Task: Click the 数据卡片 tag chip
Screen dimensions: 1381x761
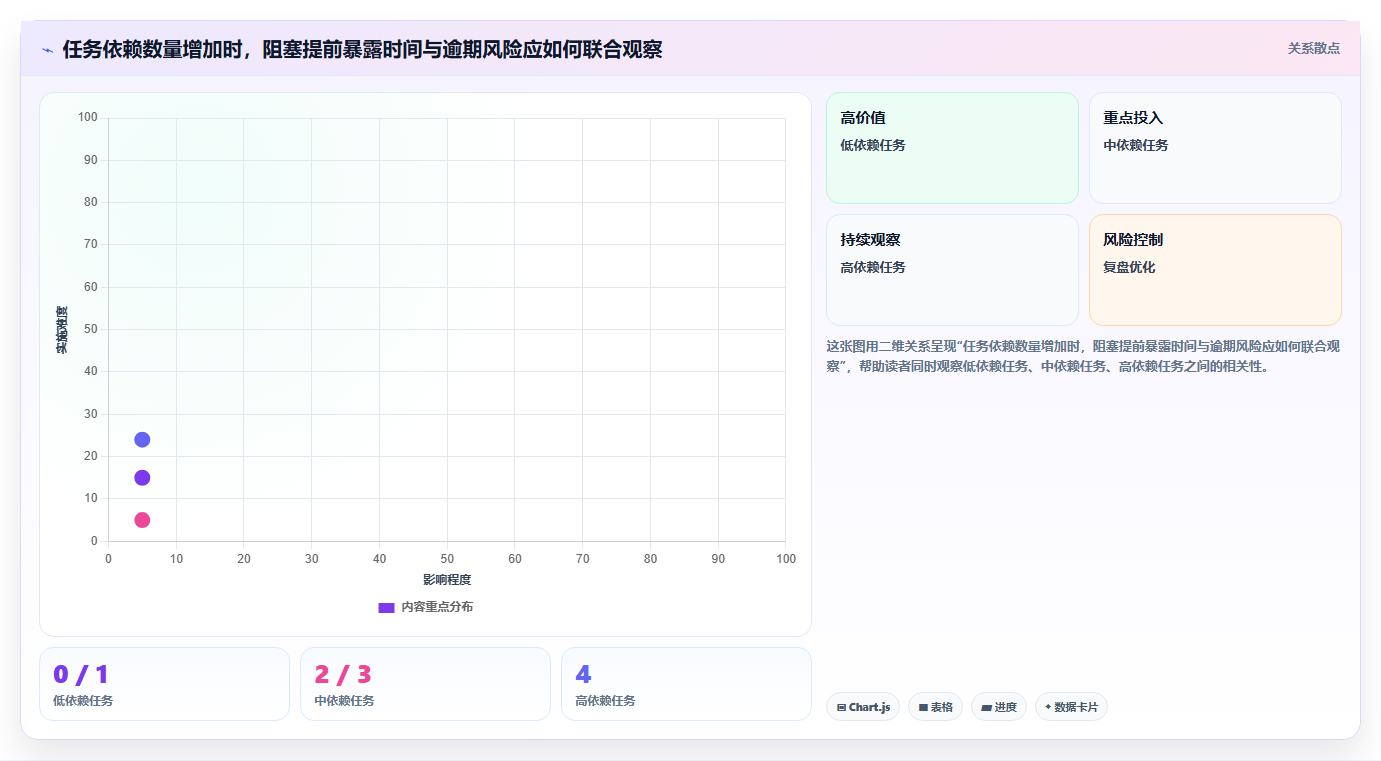Action: click(1071, 707)
